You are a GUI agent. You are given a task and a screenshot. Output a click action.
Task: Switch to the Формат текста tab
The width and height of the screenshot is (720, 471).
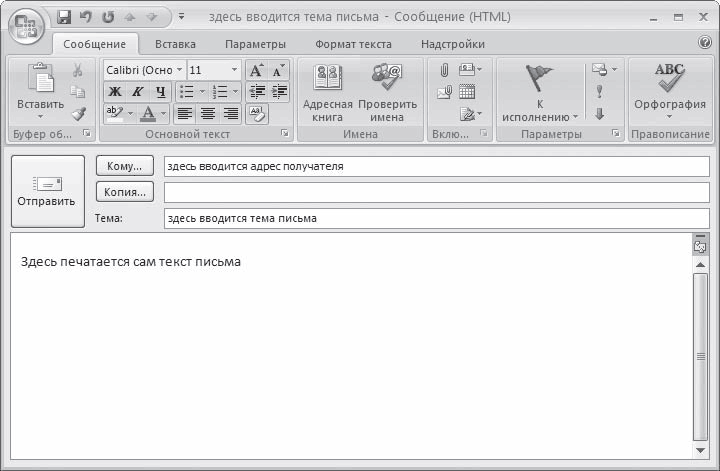[353, 44]
